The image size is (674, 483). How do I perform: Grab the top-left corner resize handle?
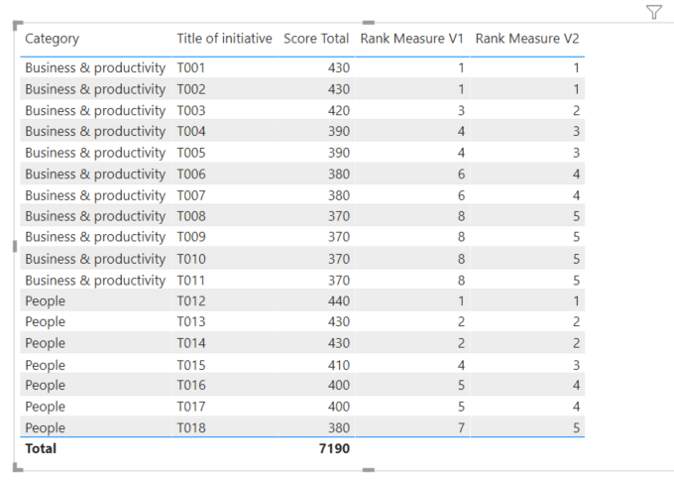[x=17, y=25]
